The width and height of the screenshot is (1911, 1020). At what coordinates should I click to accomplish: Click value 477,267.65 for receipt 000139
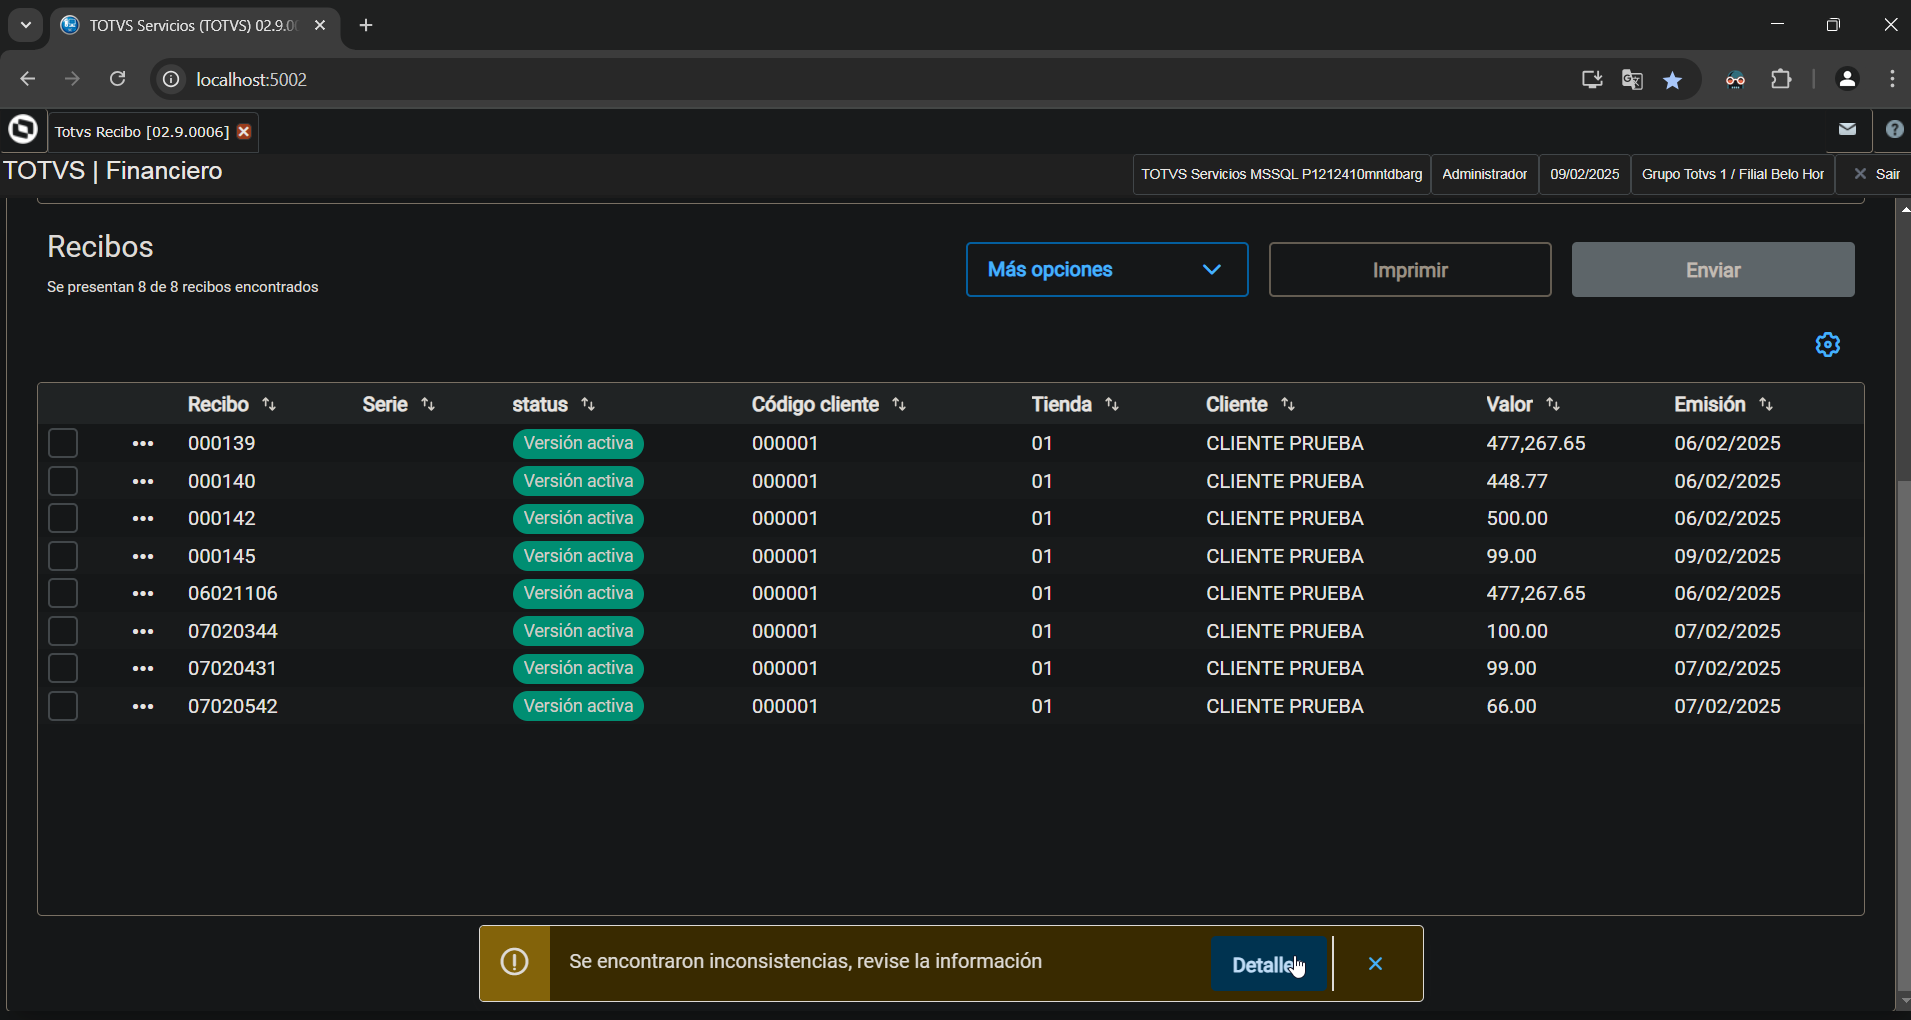1536,443
